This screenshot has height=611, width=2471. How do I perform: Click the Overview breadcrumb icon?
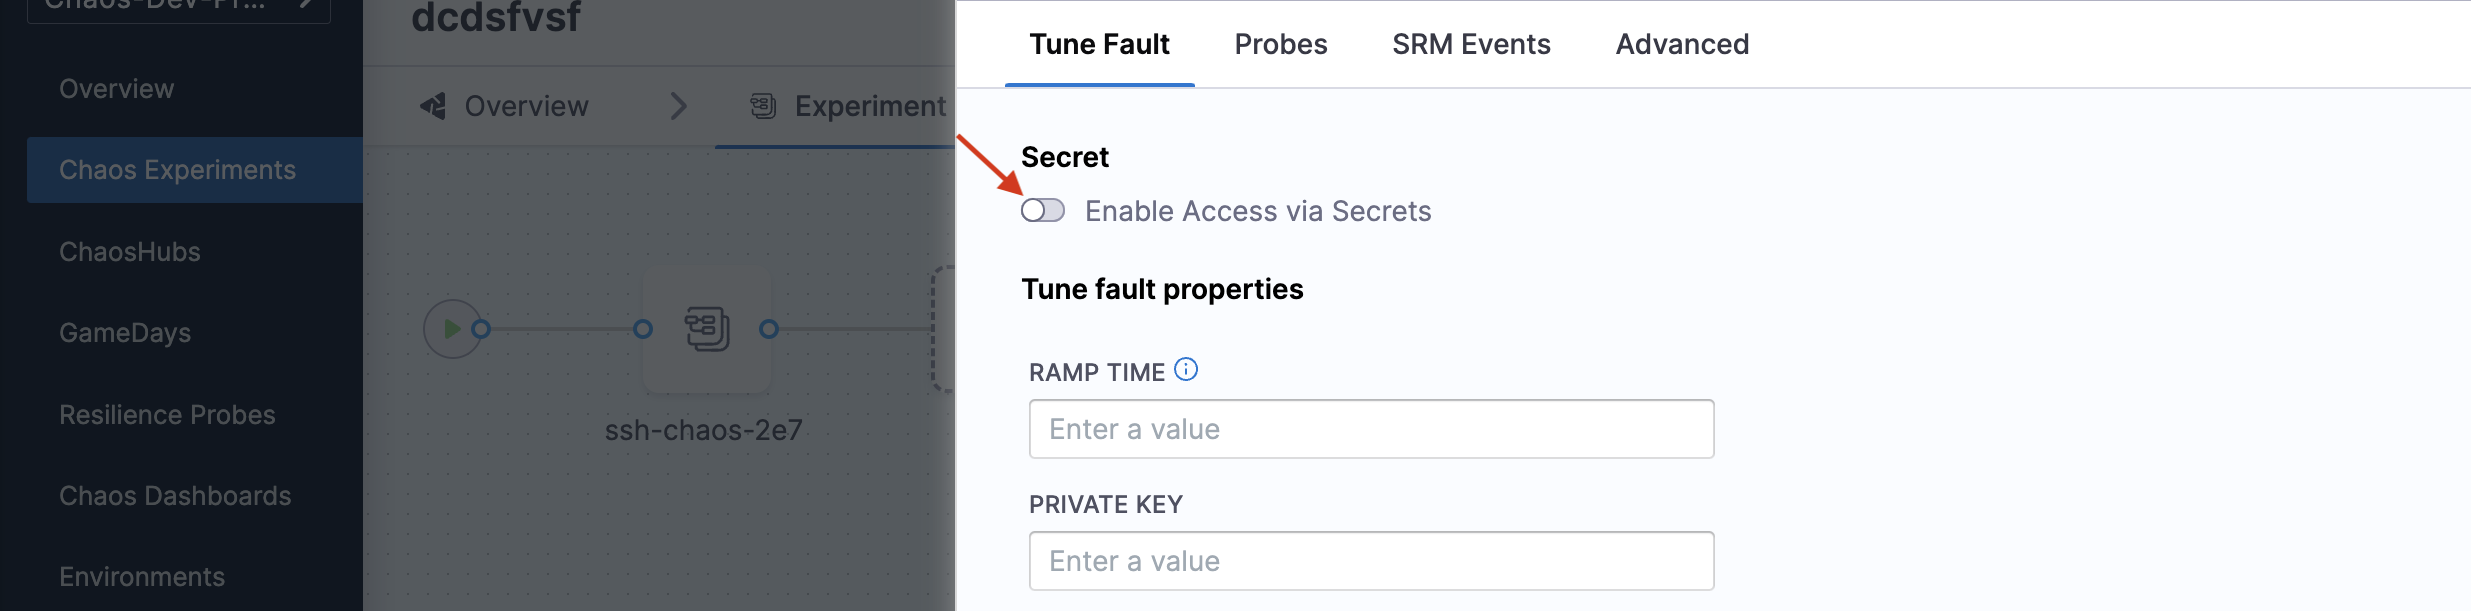(432, 106)
